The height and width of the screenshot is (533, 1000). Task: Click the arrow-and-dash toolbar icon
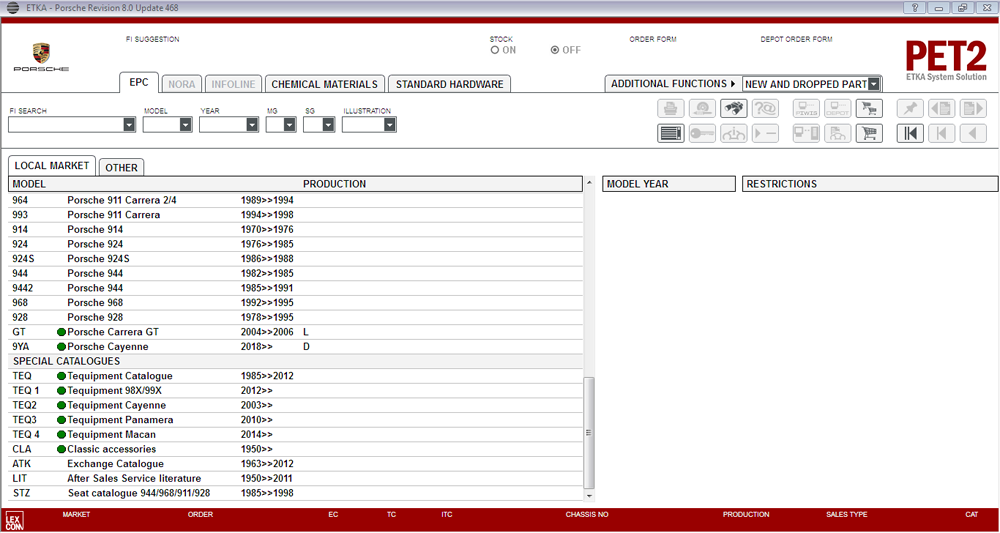[x=765, y=133]
